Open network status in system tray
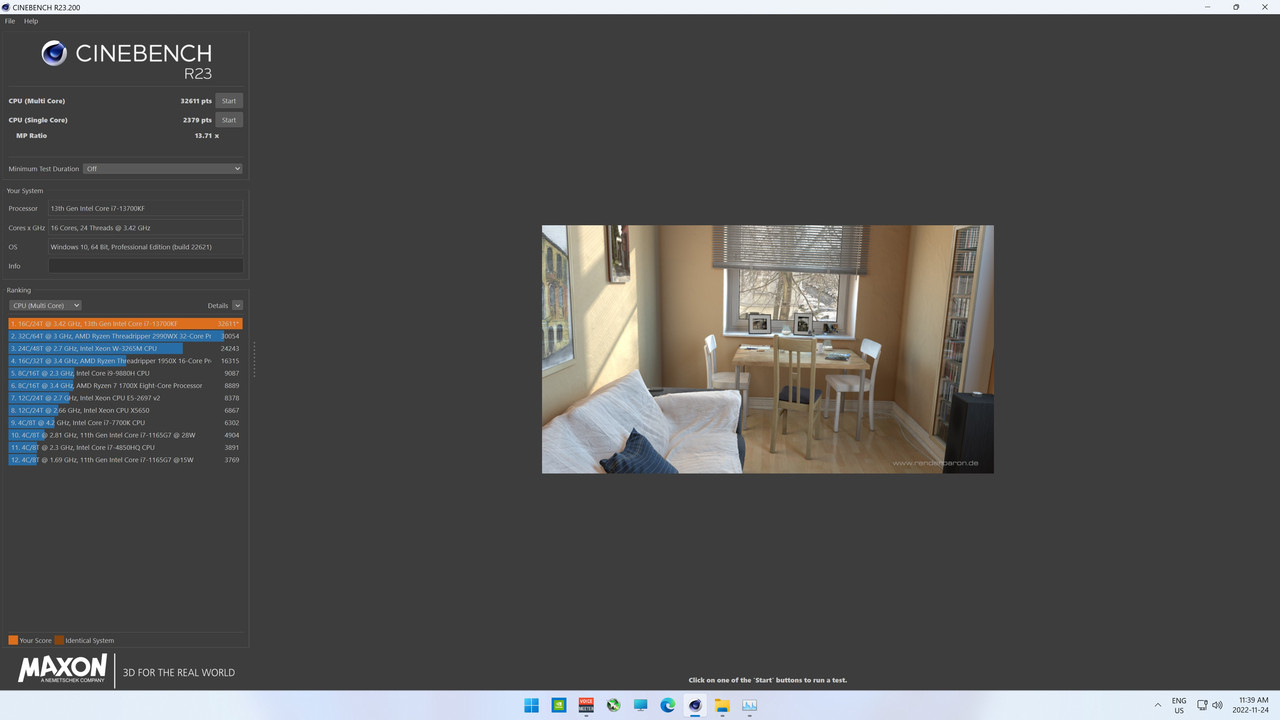 point(1202,705)
